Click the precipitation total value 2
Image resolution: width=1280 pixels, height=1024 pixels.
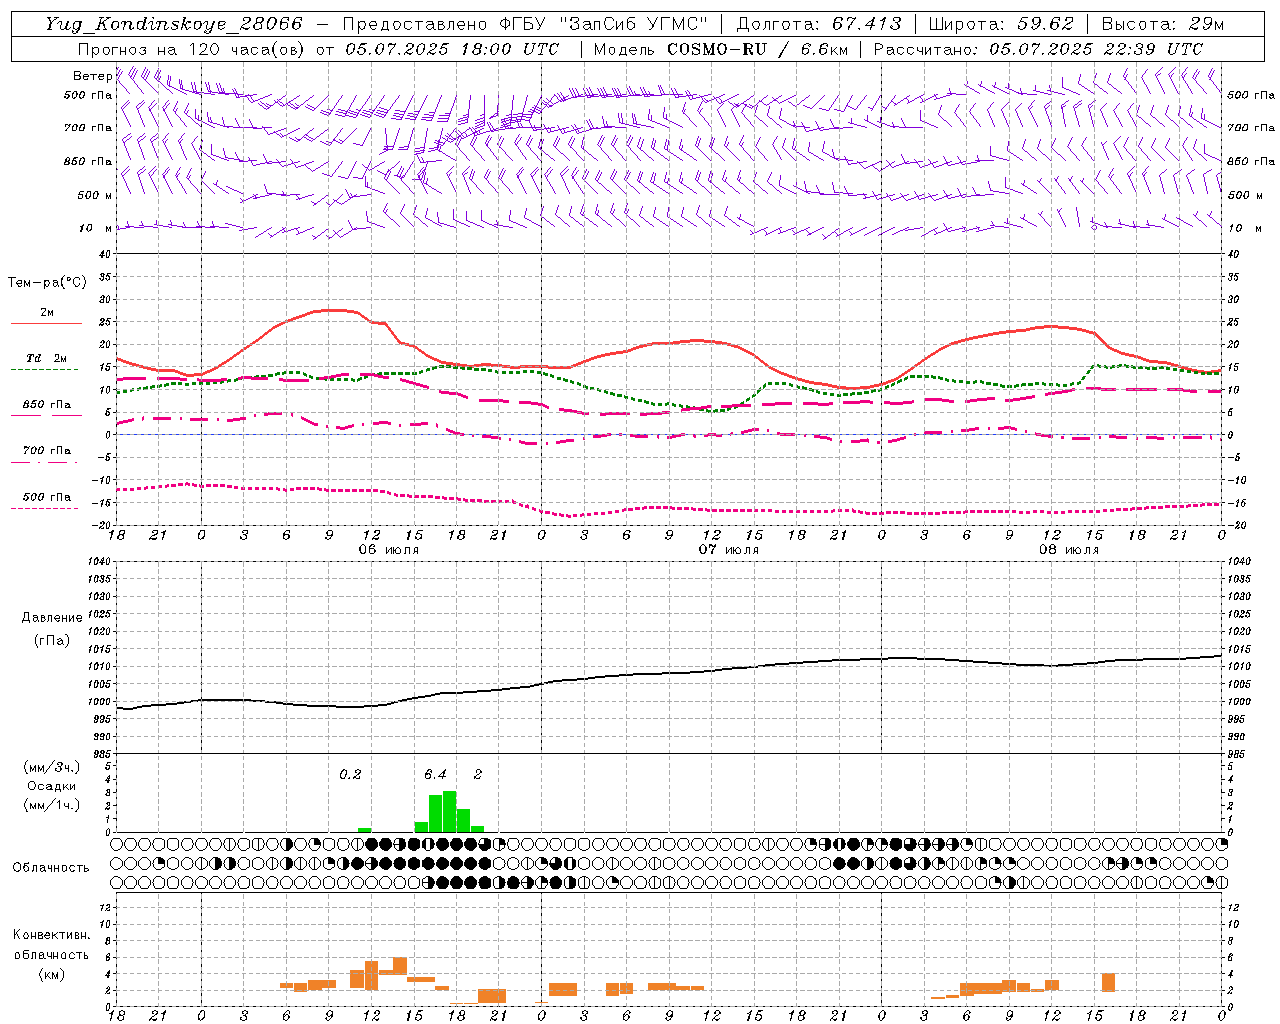[478, 775]
